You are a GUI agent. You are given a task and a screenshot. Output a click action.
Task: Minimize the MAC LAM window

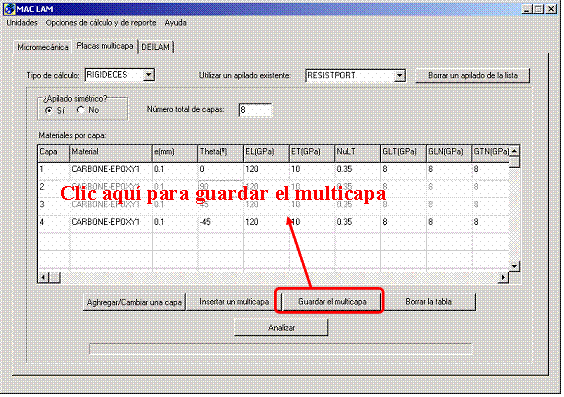tap(526, 9)
